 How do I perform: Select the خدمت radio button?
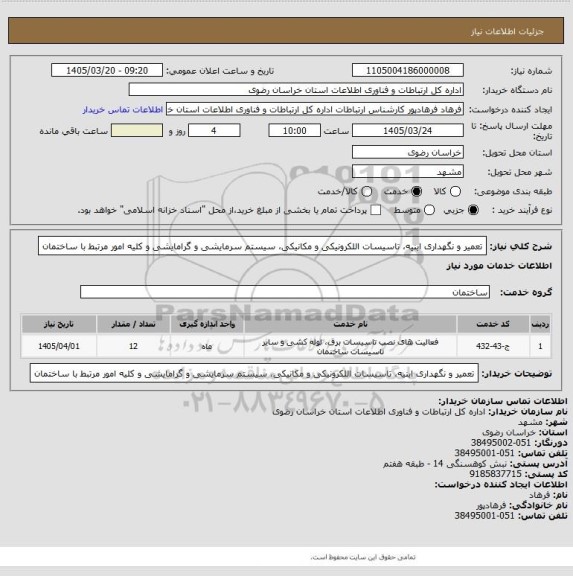(x=417, y=191)
